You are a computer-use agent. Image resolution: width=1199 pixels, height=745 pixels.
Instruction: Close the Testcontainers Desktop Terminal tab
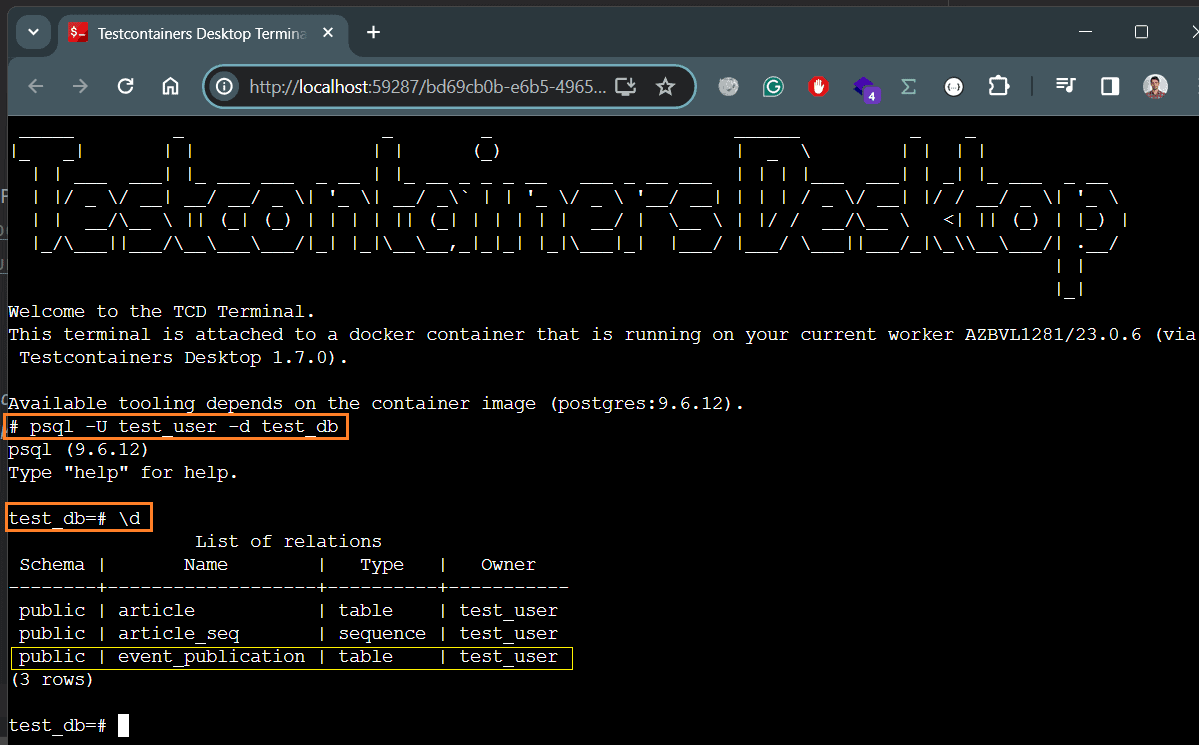click(328, 33)
